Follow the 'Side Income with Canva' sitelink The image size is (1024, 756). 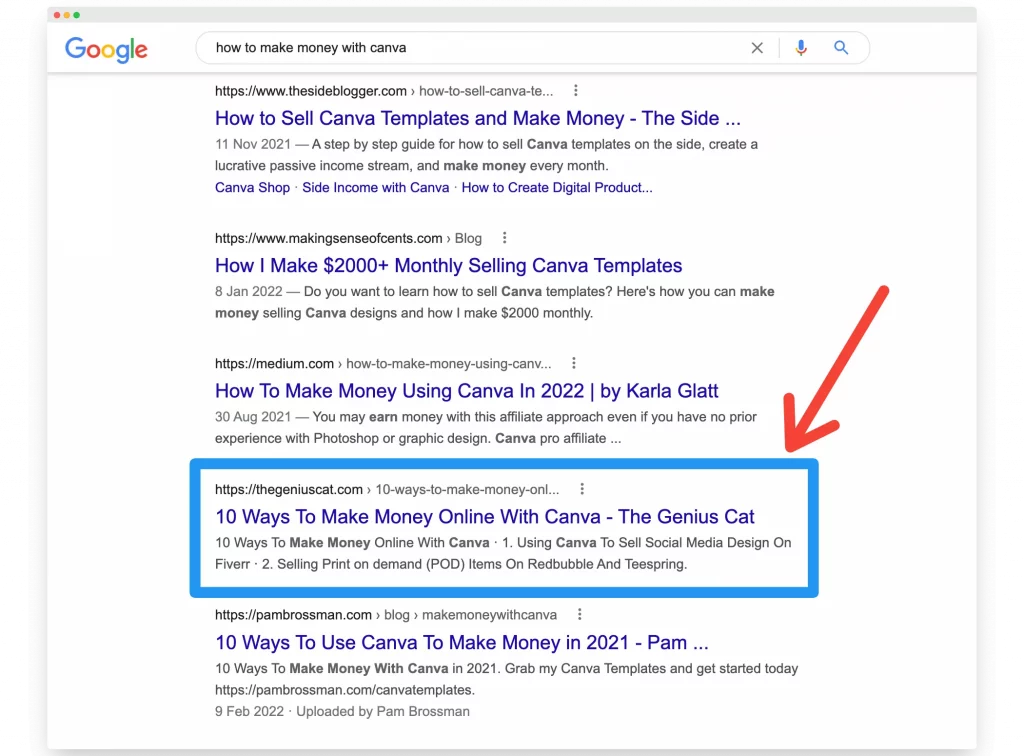(376, 188)
